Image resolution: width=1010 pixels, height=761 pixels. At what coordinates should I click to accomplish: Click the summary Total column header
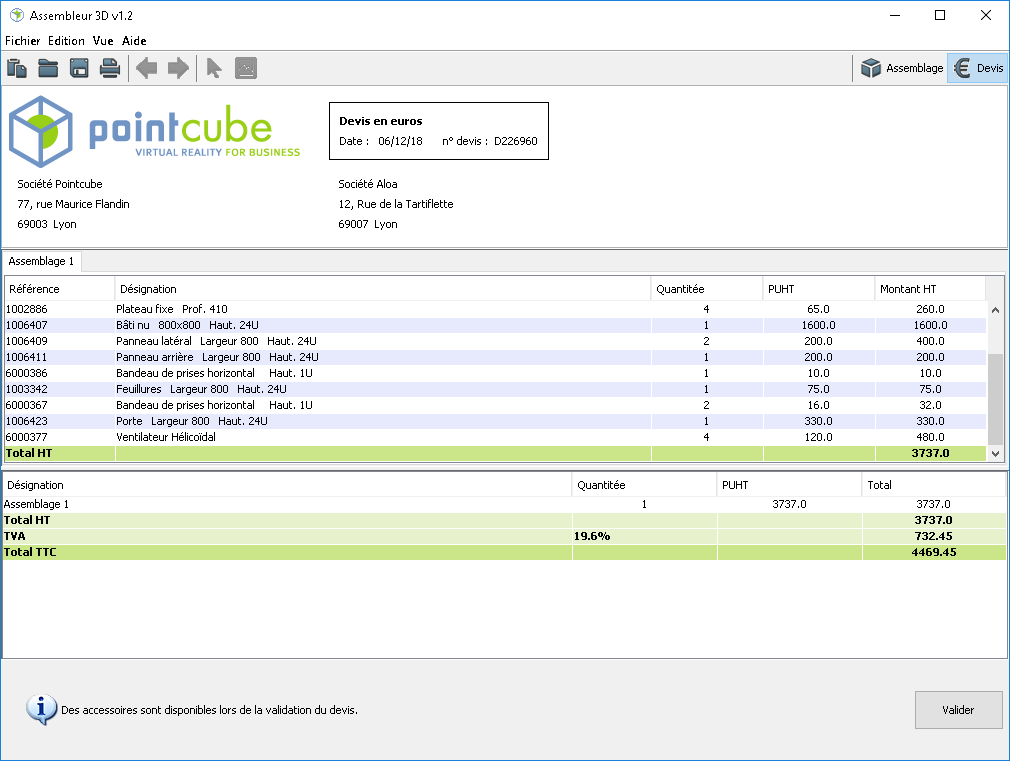[933, 485]
